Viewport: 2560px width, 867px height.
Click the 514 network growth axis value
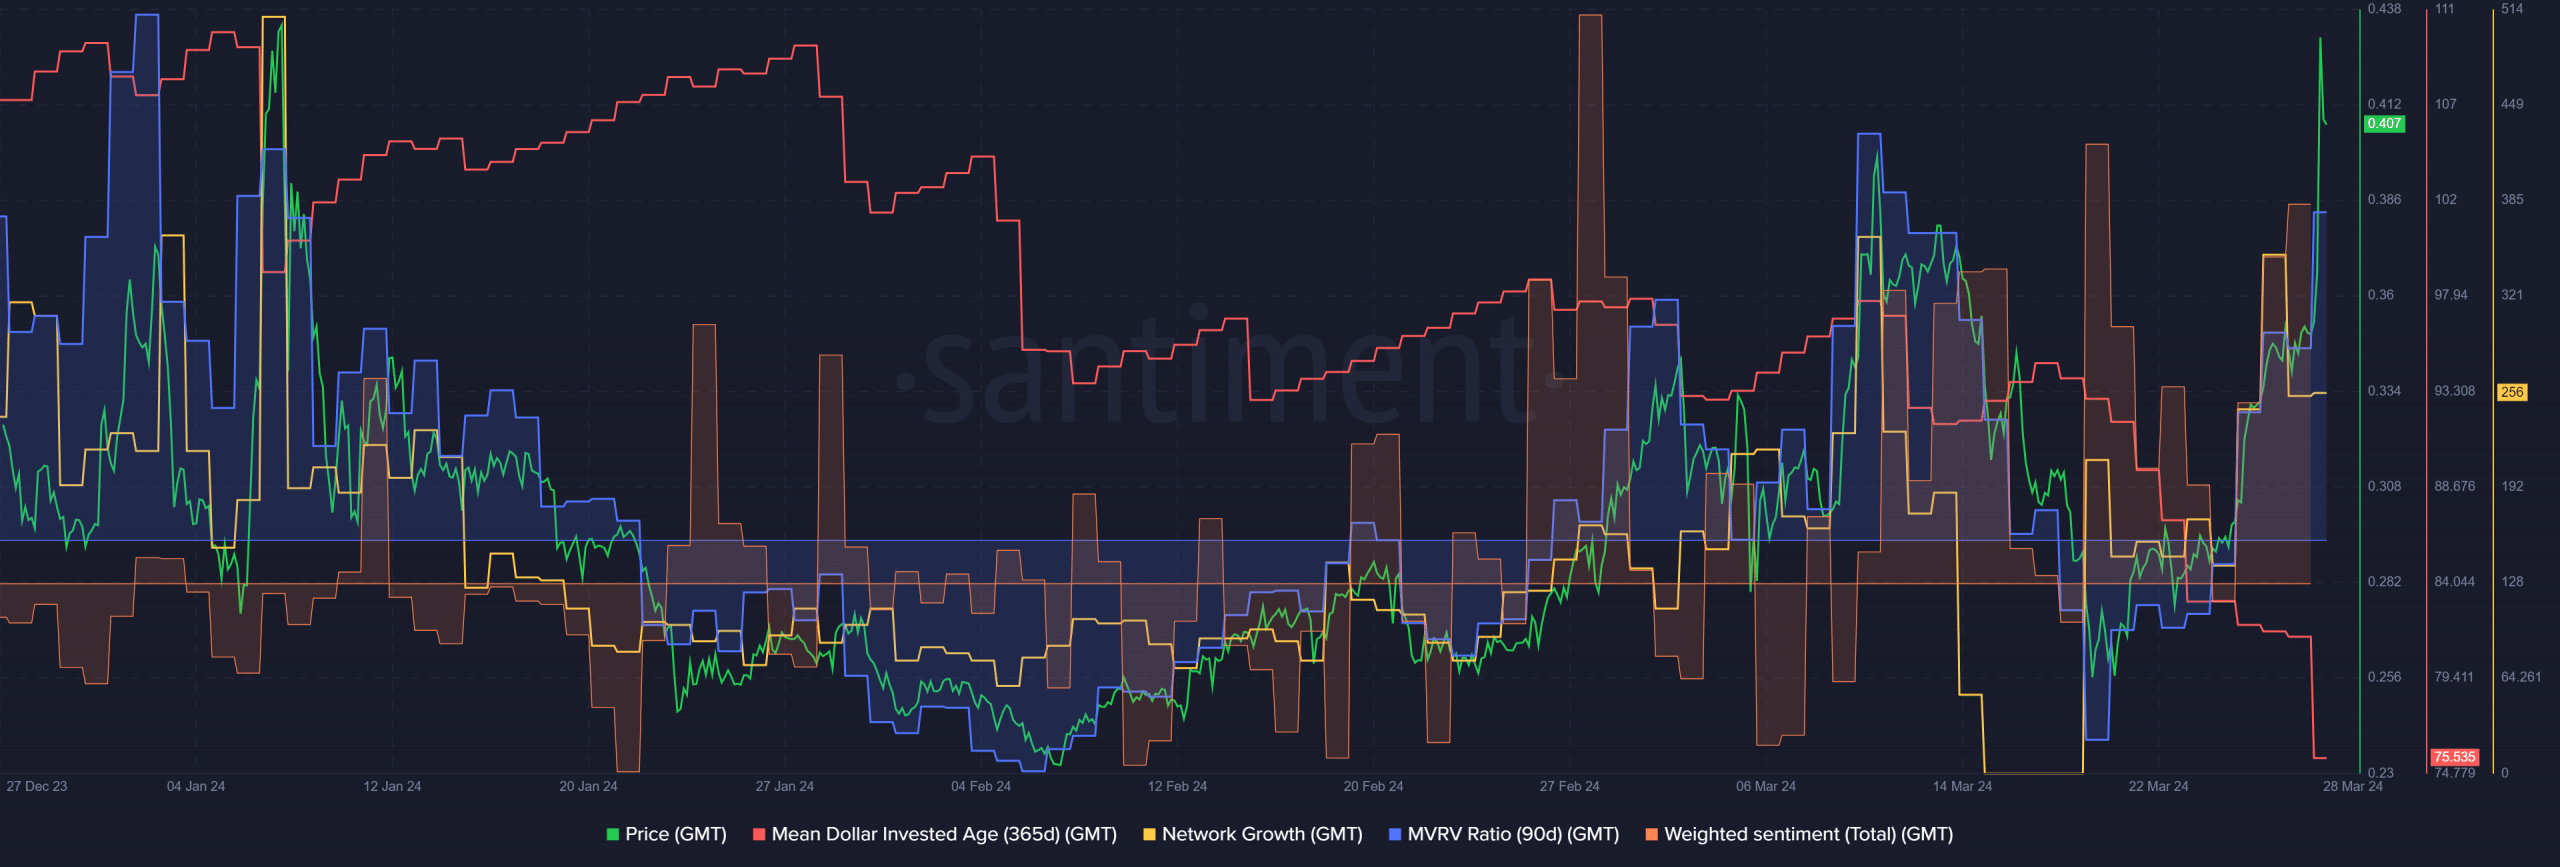tap(2512, 9)
